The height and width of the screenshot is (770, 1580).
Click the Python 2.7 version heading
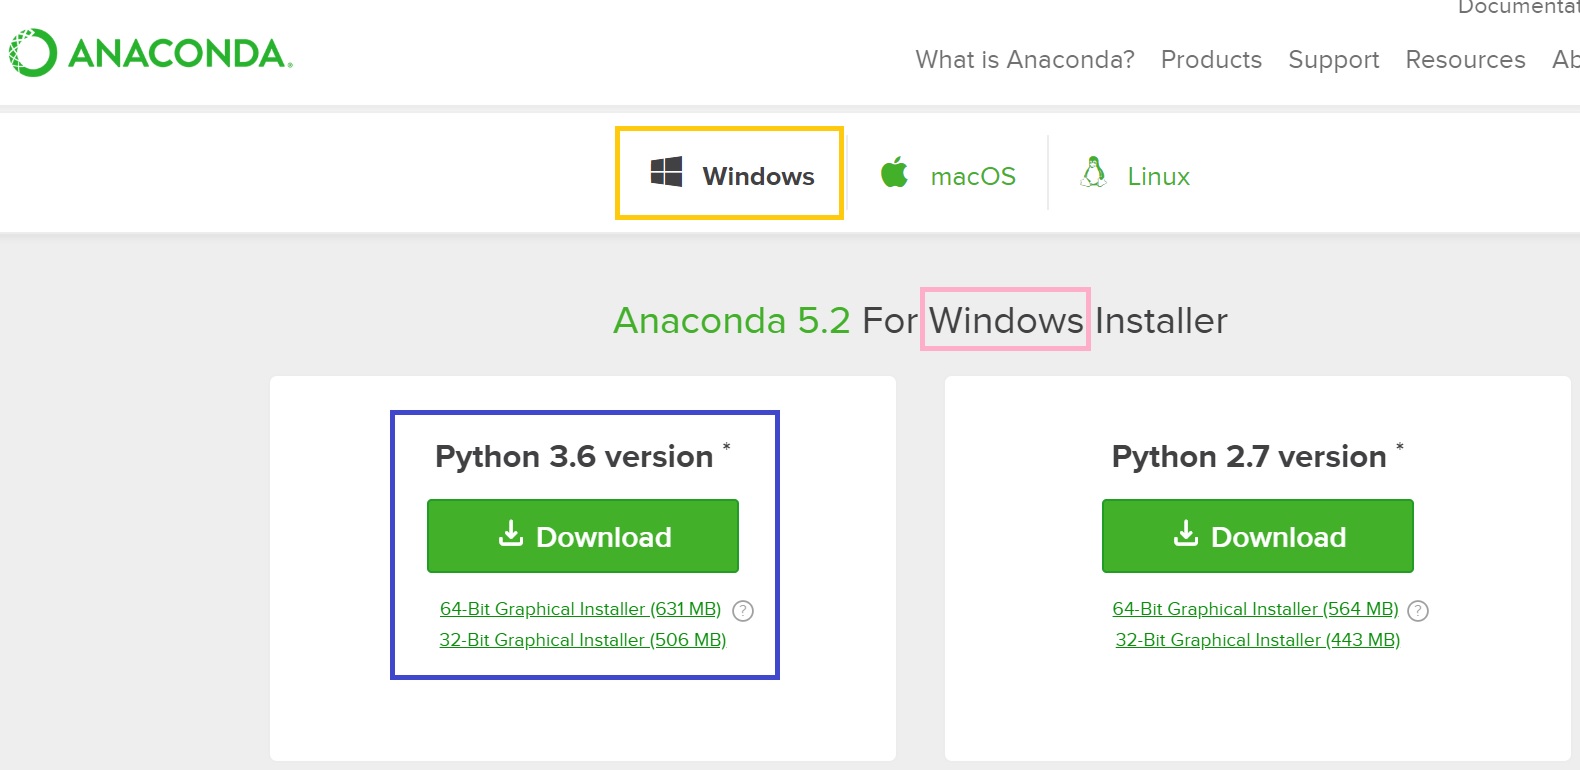coord(1249,457)
